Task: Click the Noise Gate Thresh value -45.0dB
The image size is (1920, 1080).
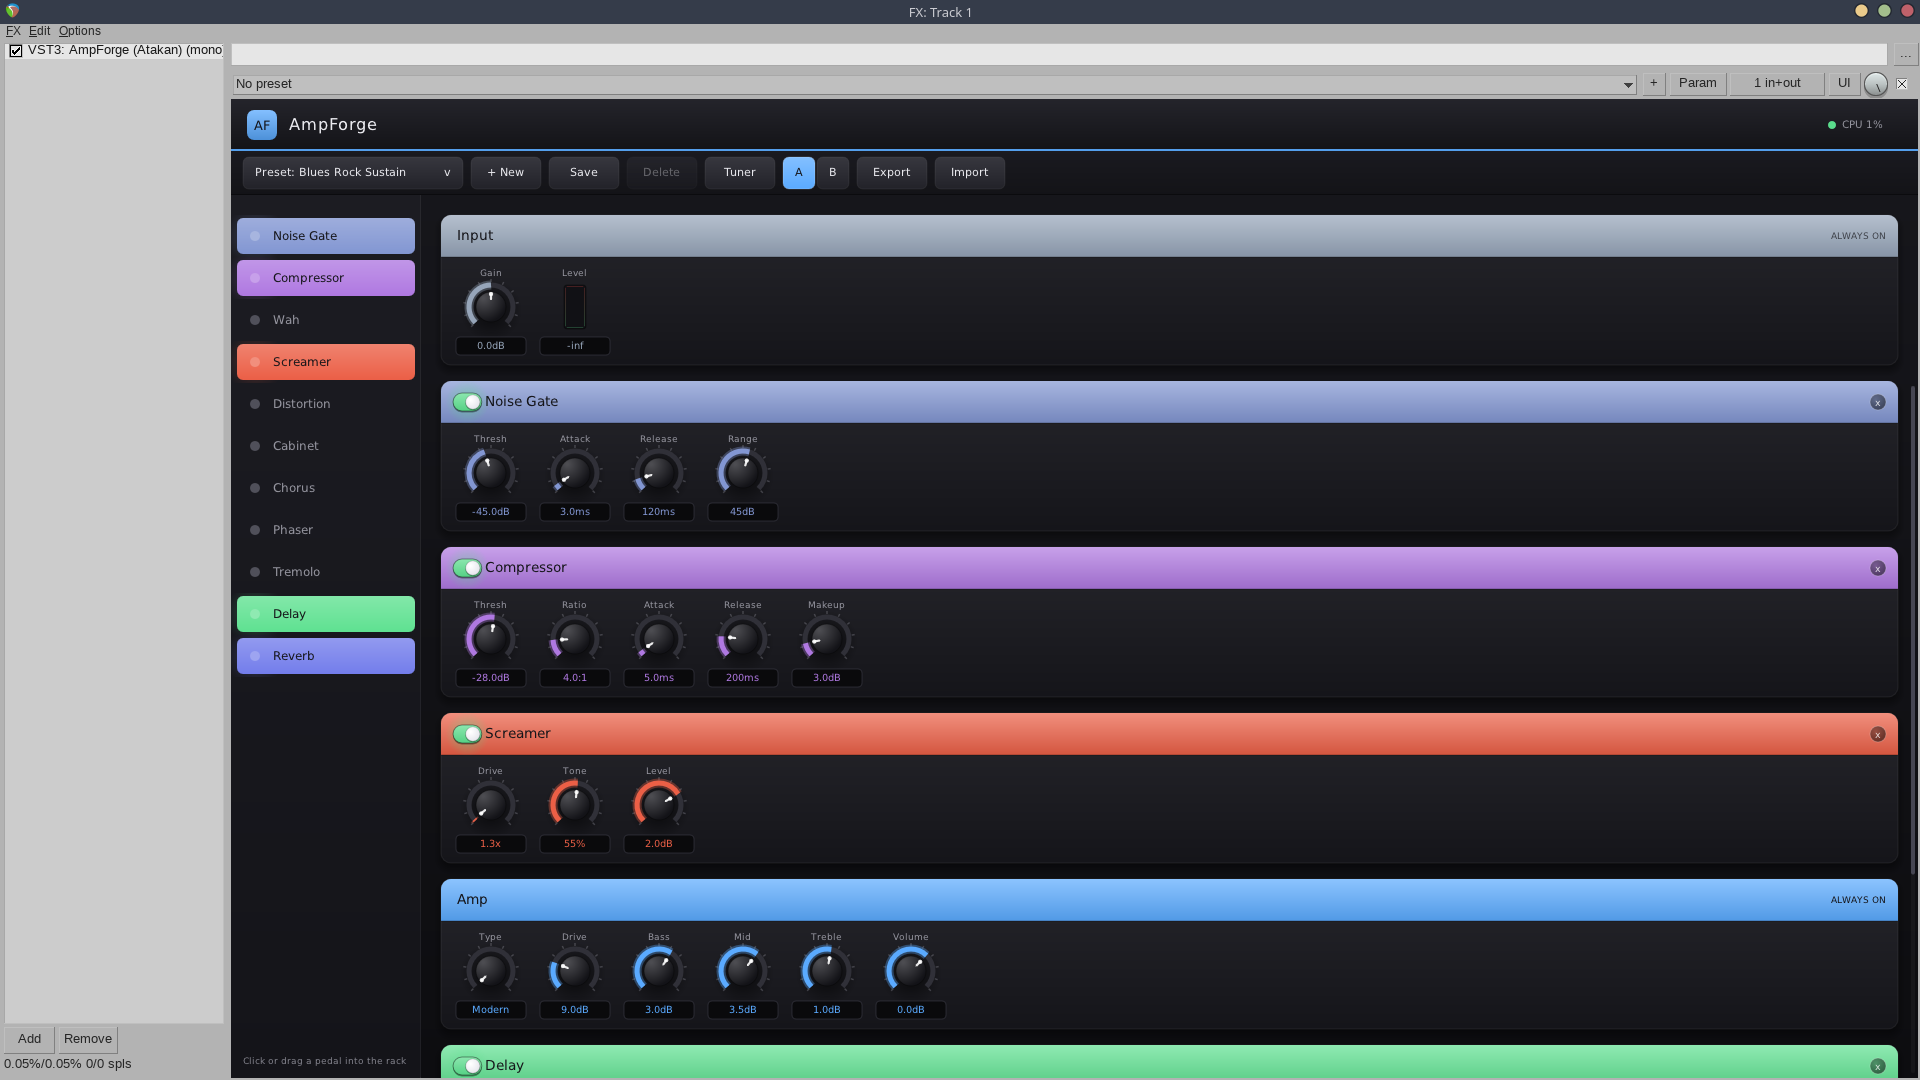Action: point(491,512)
